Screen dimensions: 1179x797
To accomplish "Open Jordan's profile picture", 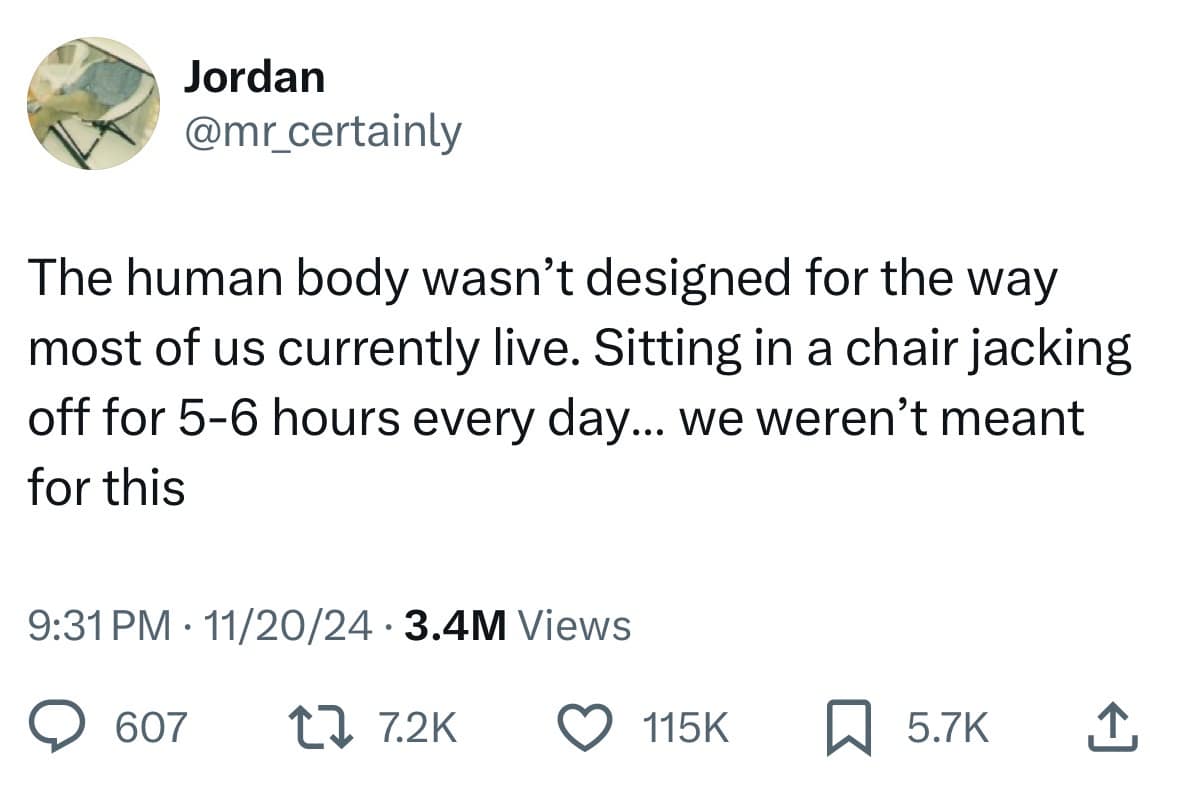I will tap(92, 103).
